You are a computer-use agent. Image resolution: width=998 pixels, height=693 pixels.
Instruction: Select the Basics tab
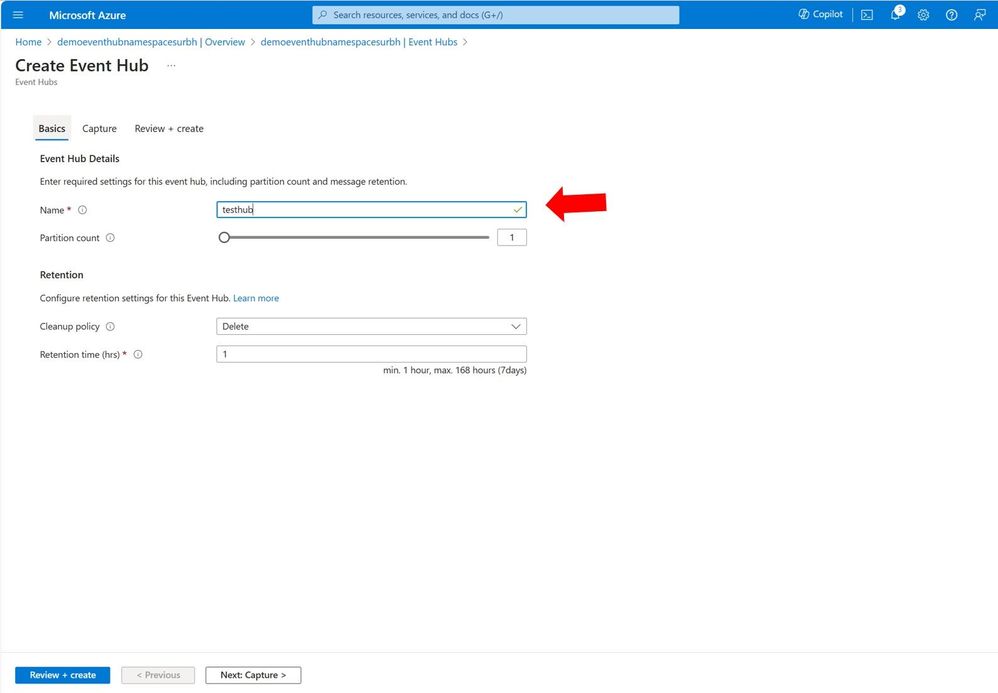pos(52,129)
